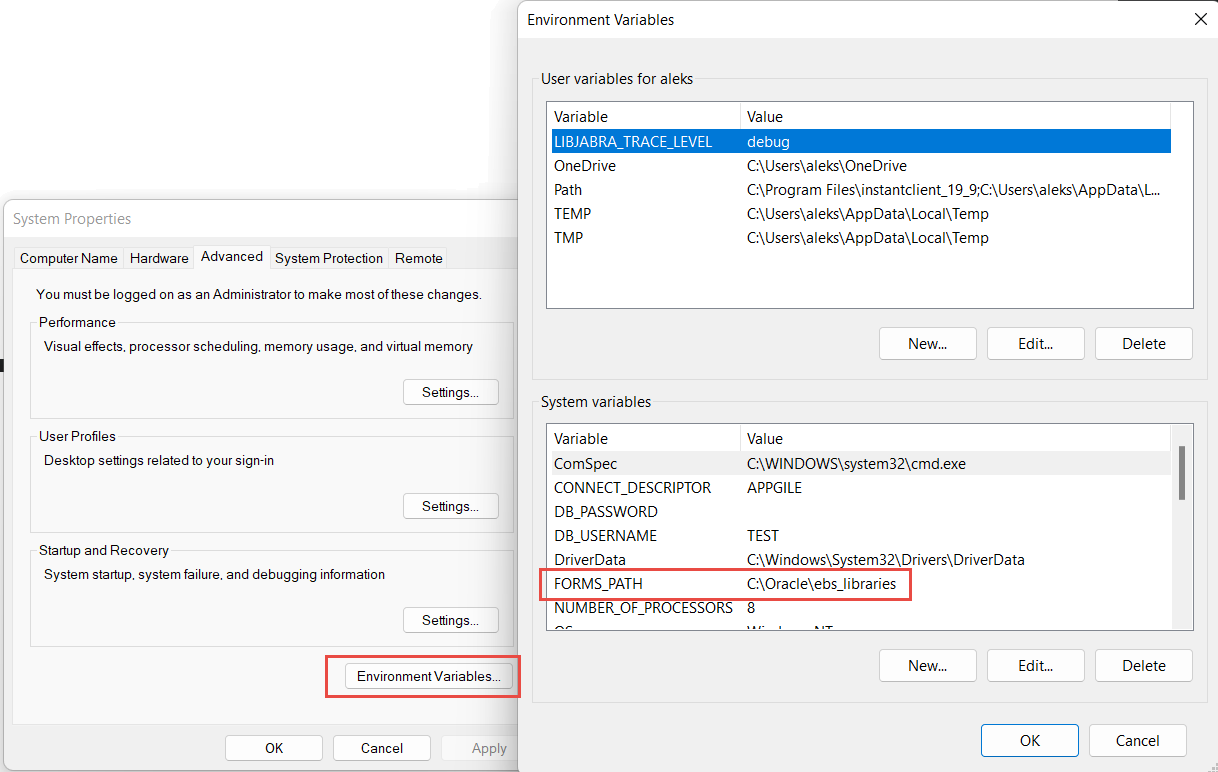
Task: Click the APPGILE value cell
Action: click(774, 488)
